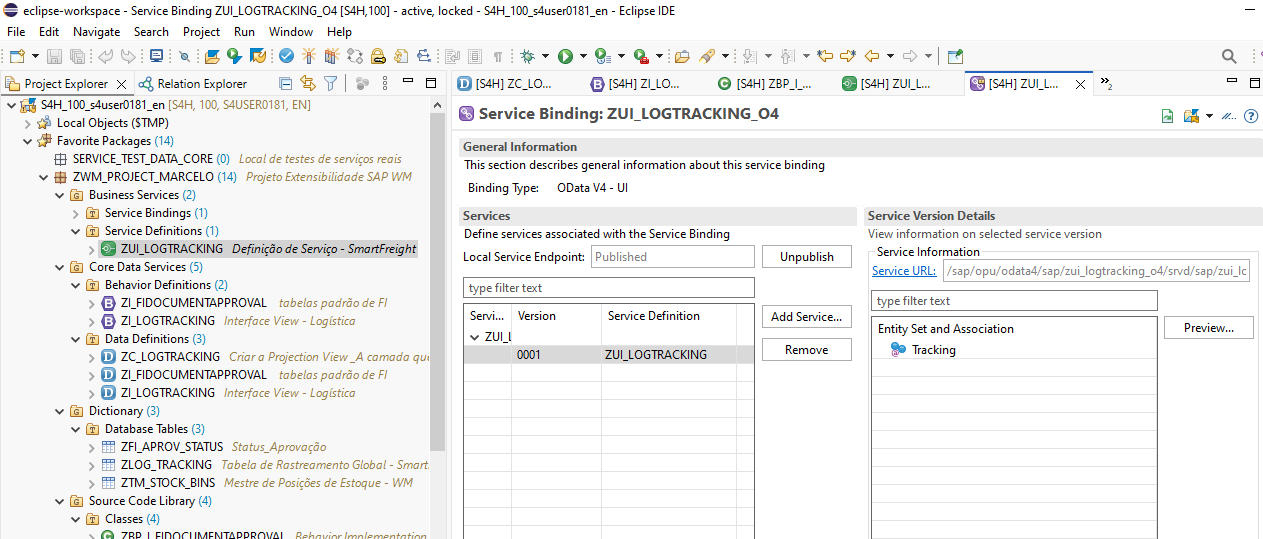Select ZLOG_TRACKING database table

(166, 465)
